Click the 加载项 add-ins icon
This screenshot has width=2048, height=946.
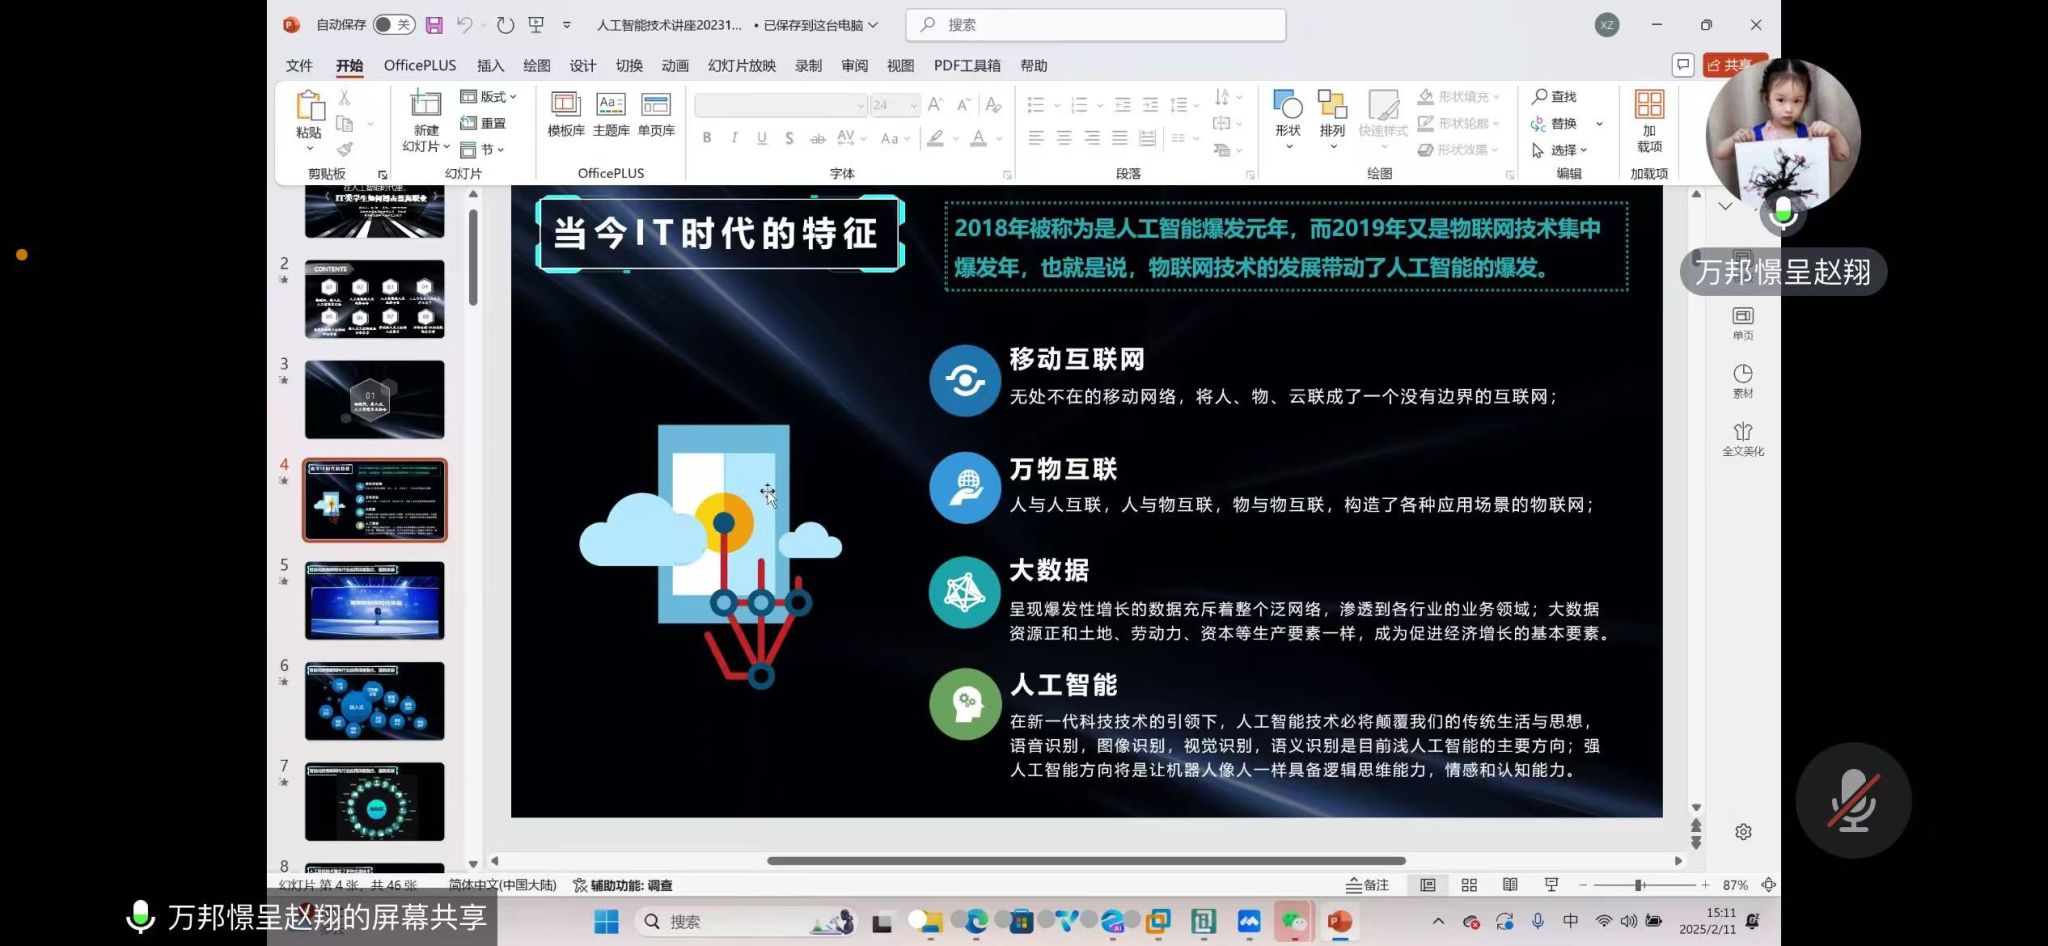tap(1649, 106)
